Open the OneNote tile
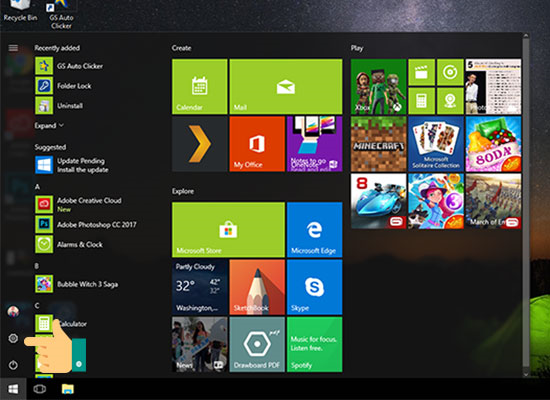The image size is (550, 400). 315,144
